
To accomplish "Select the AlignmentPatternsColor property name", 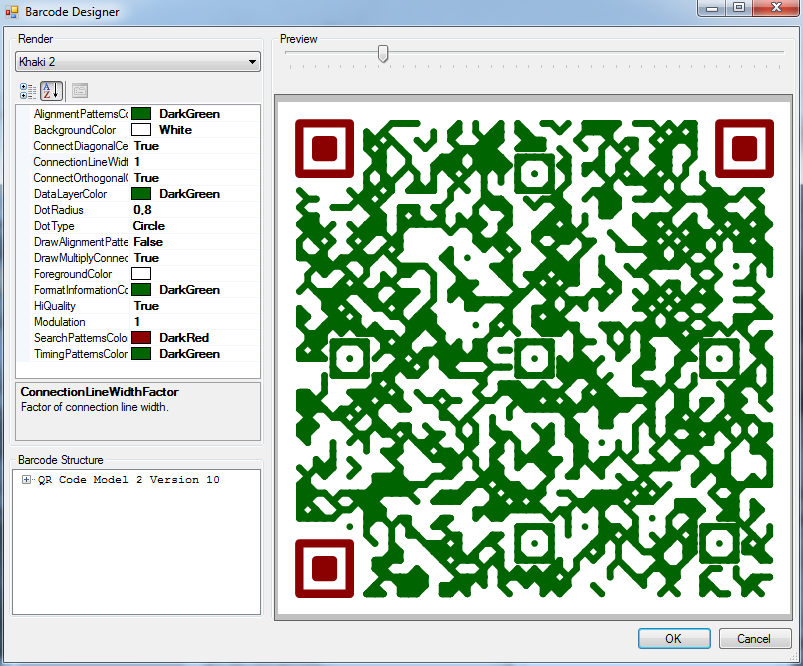I will click(x=81, y=114).
